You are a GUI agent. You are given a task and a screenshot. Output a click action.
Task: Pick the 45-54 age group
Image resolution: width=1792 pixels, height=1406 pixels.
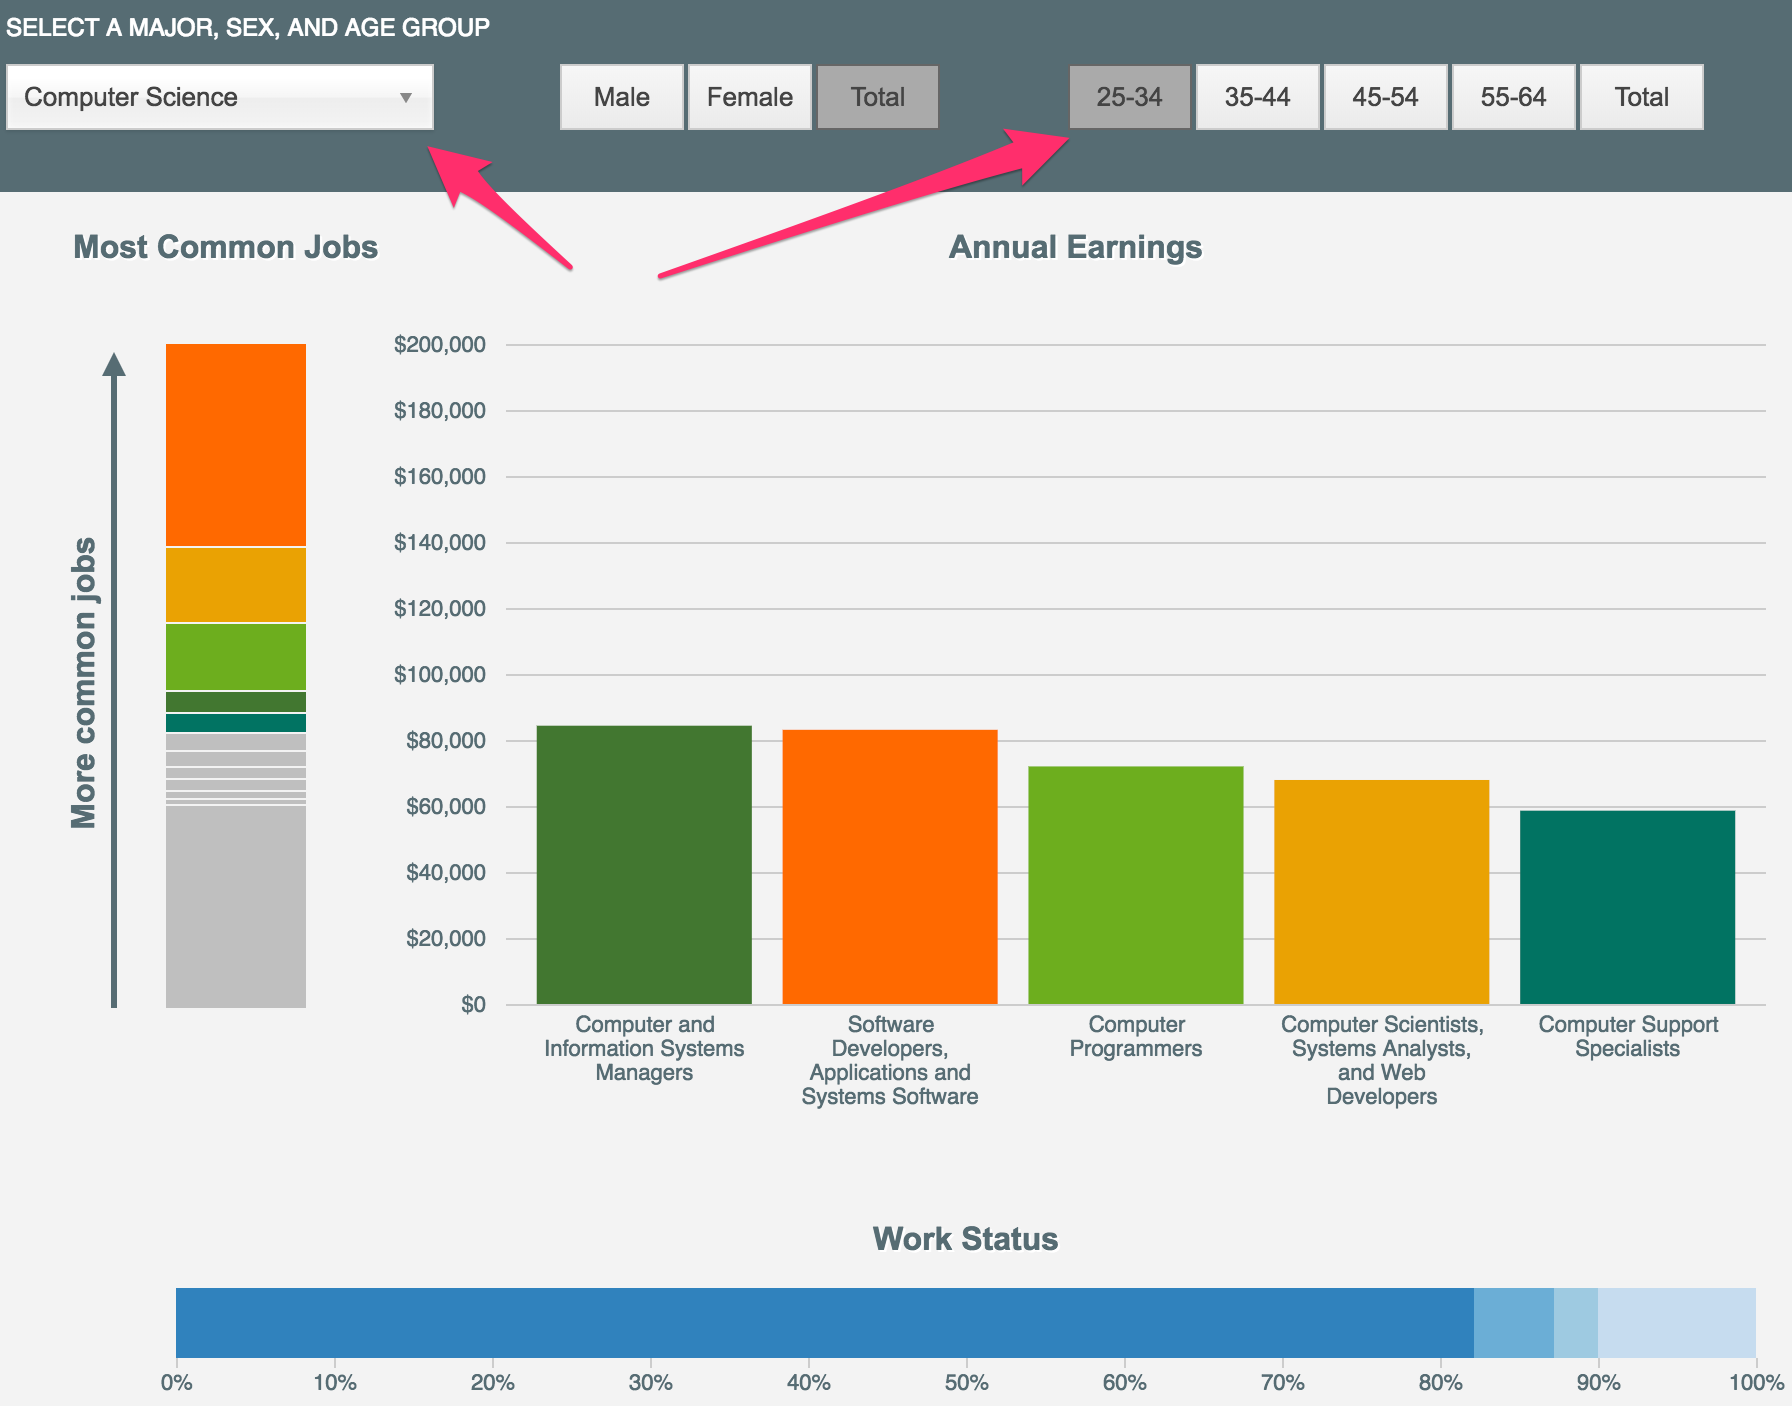pos(1385,97)
